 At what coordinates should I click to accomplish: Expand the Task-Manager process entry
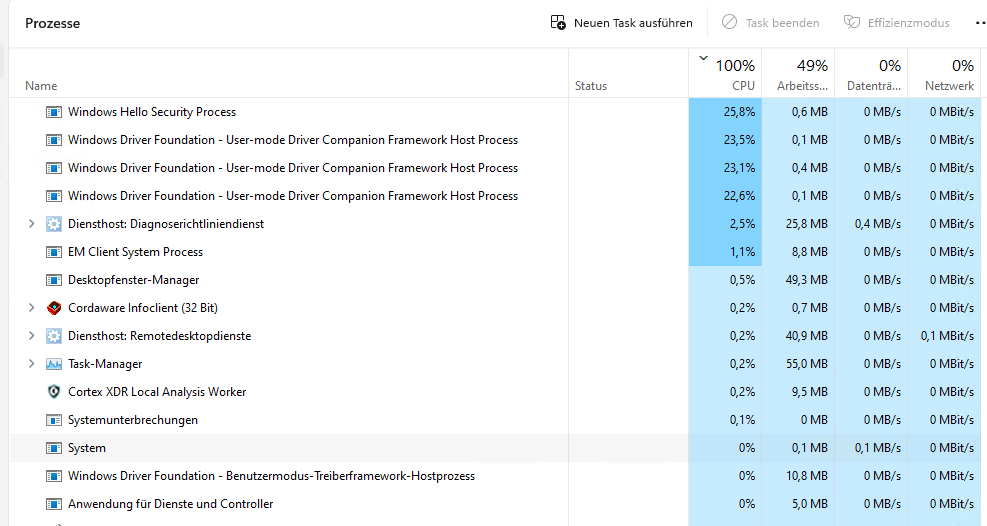[x=31, y=364]
